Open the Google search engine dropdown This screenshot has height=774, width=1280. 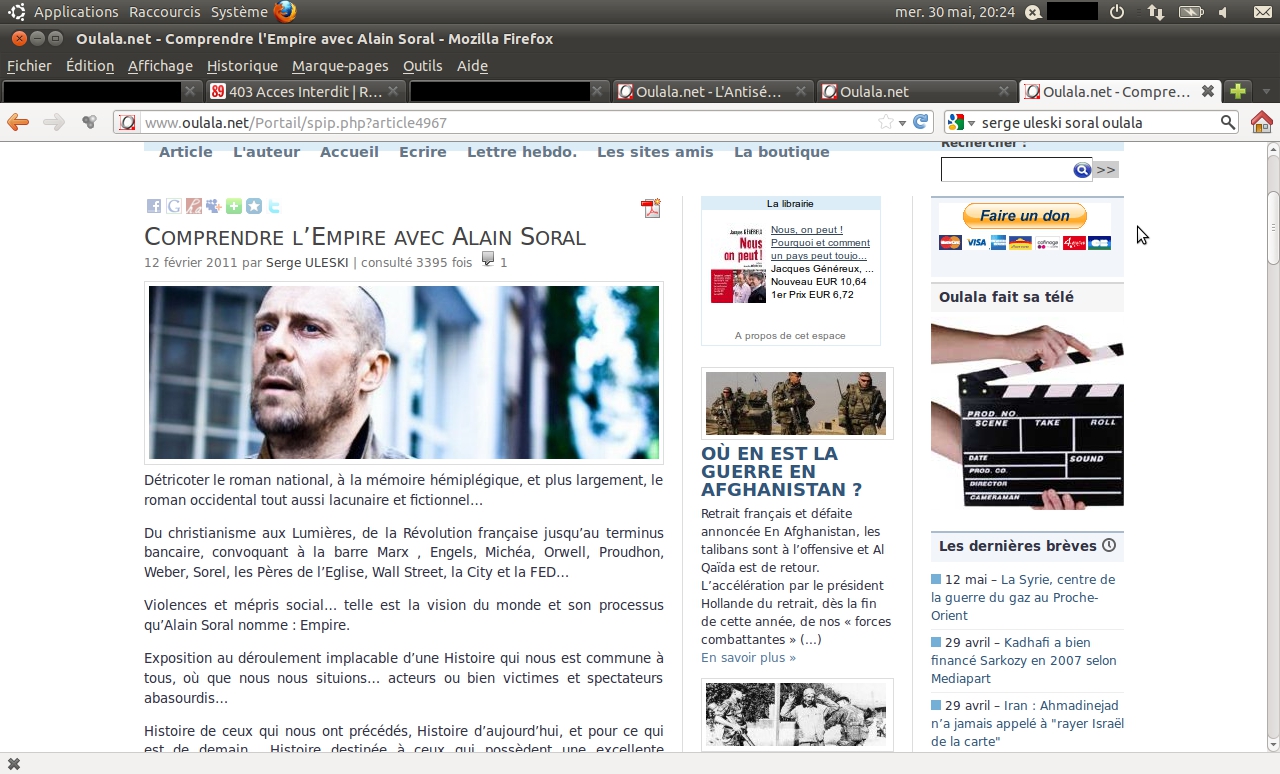pyautogui.click(x=960, y=122)
